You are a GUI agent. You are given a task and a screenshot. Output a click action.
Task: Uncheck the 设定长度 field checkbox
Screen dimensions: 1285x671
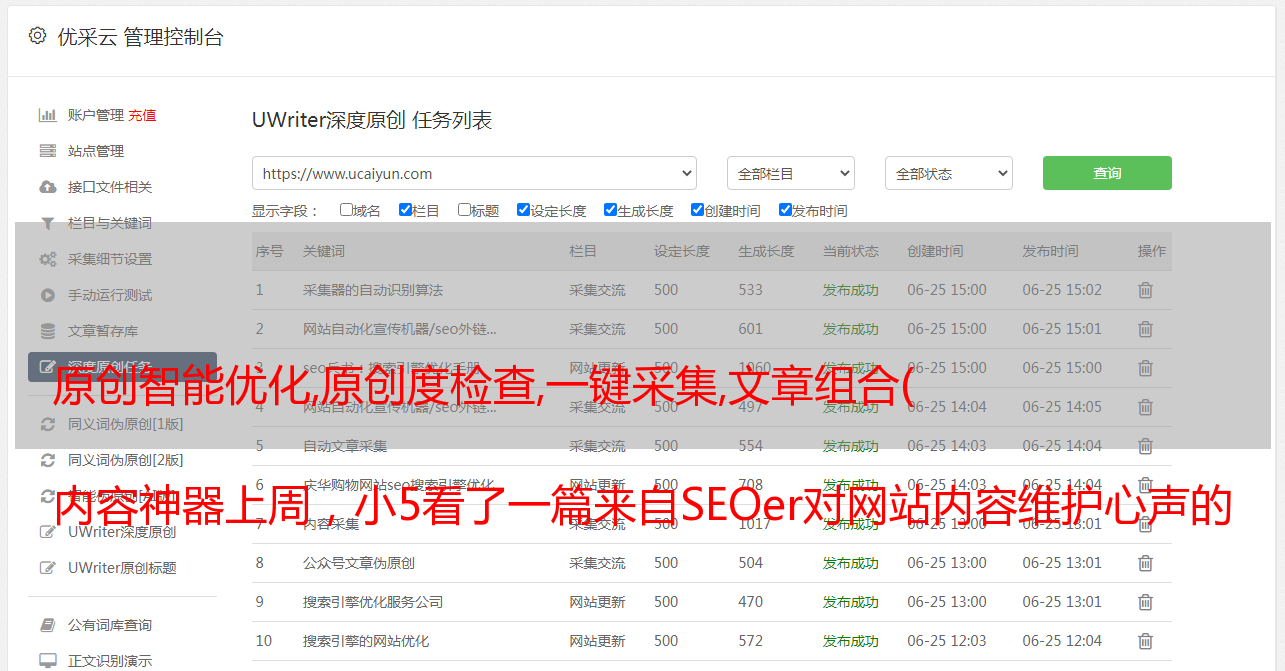tap(523, 210)
